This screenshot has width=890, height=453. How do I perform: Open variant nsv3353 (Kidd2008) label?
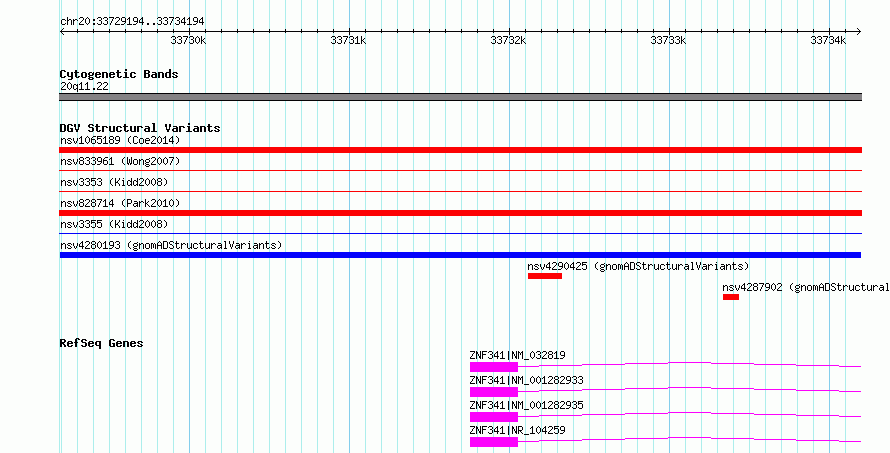point(114,182)
